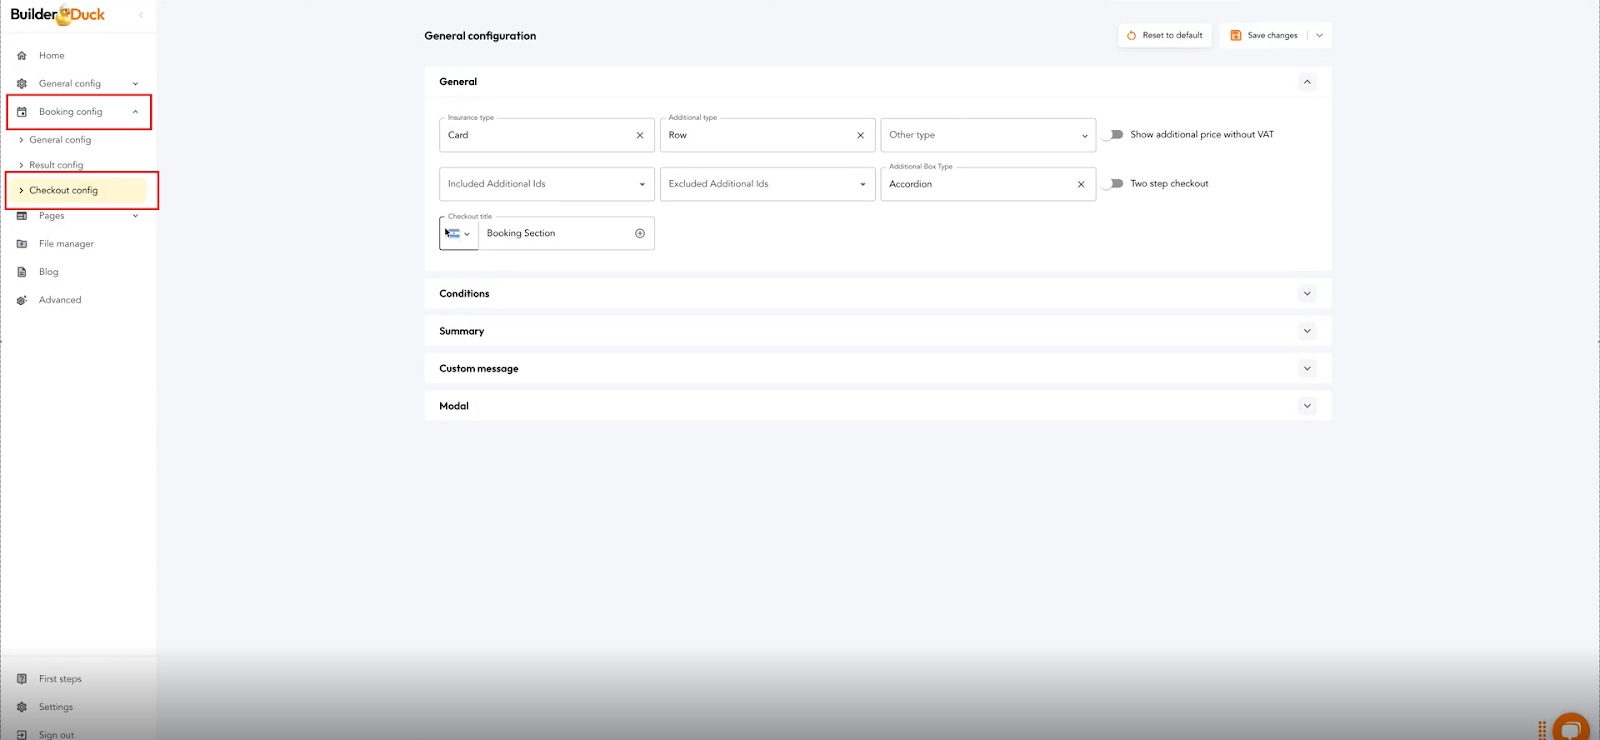Click the Blog document icon

point(22,272)
